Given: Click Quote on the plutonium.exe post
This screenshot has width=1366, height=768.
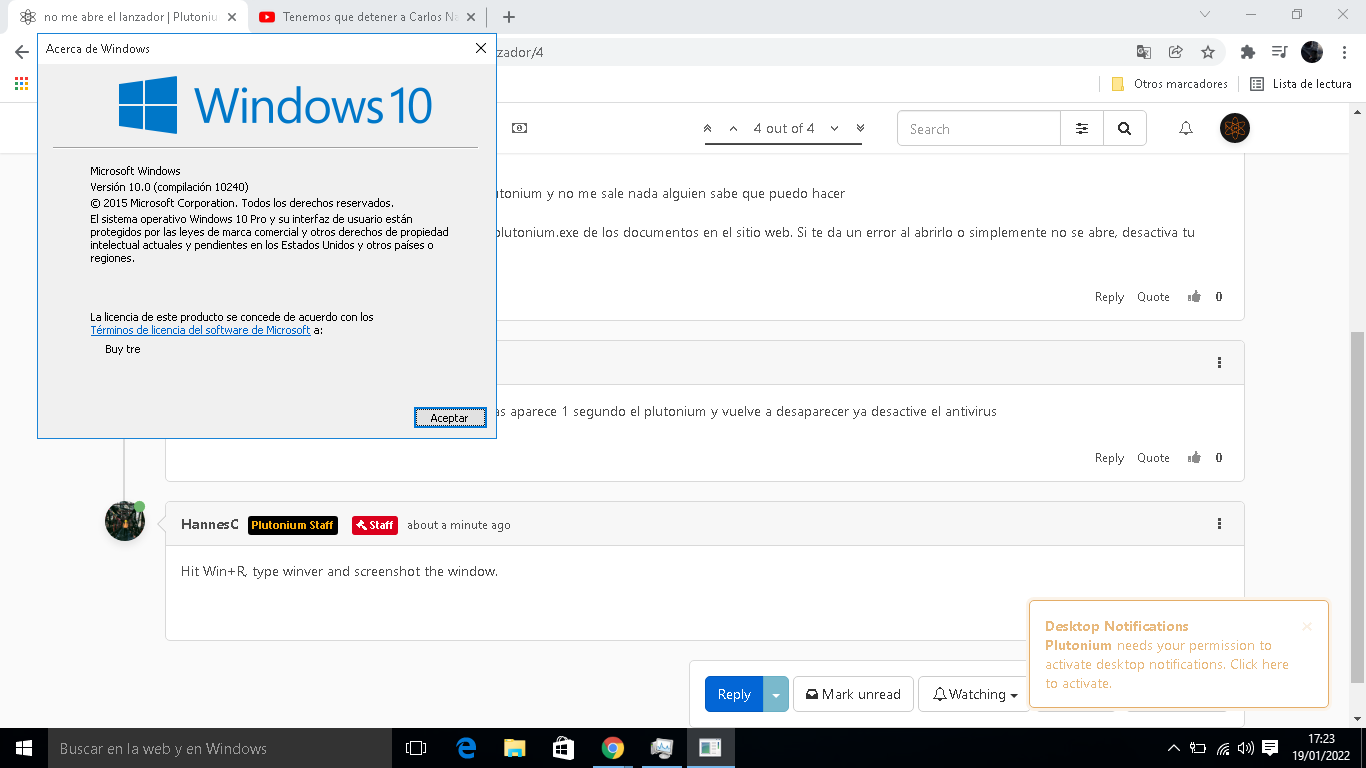Looking at the screenshot, I should (1153, 296).
